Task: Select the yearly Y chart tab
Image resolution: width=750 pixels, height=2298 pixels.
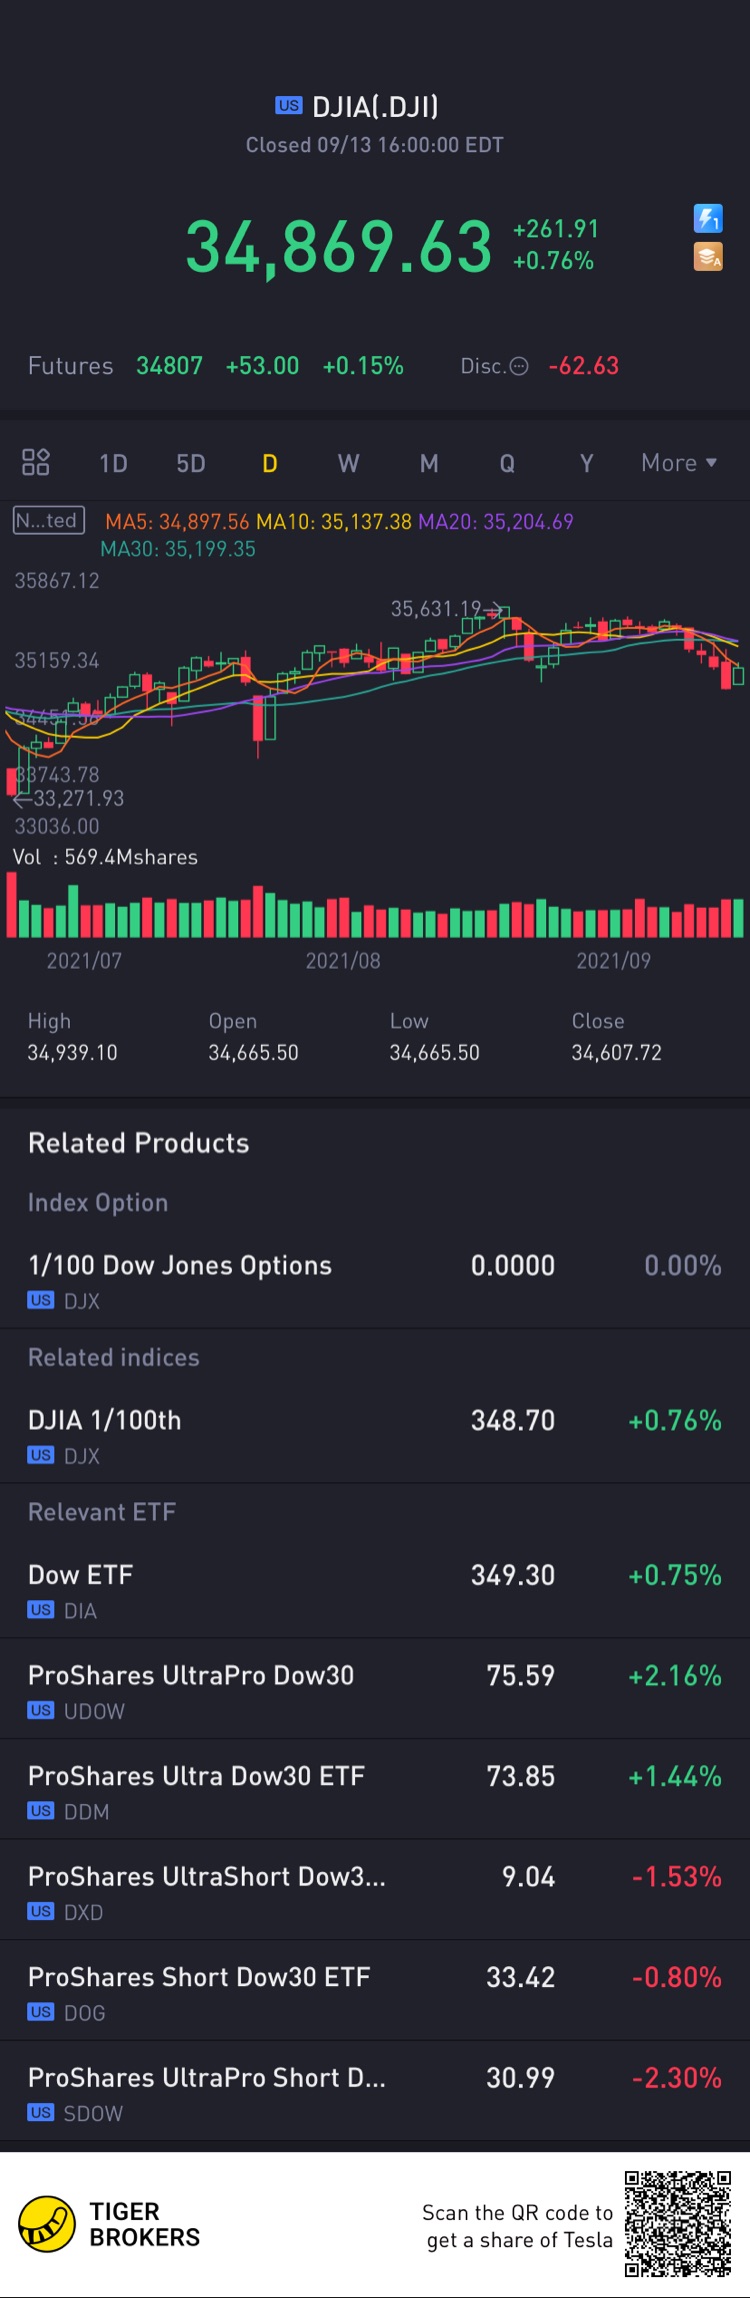Action: tap(587, 463)
